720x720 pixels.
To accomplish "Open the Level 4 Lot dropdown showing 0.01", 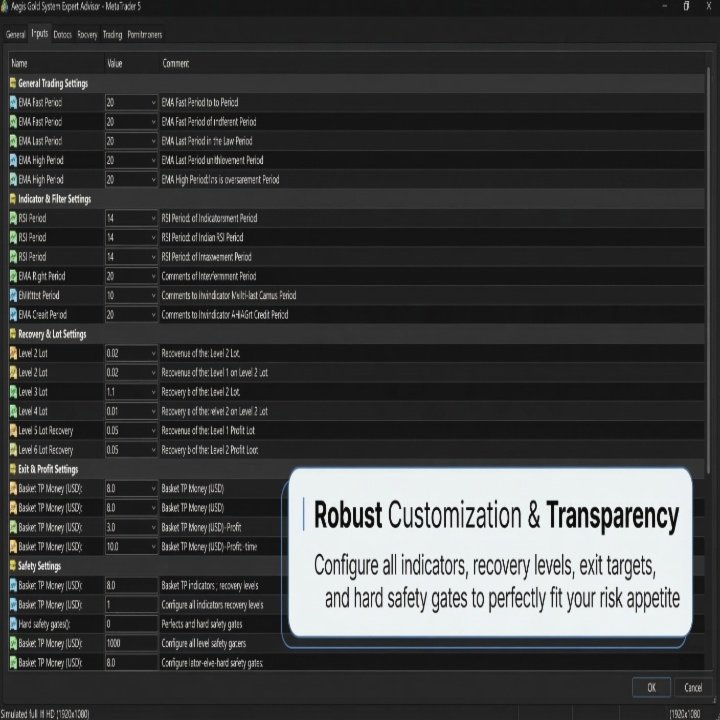I will pyautogui.click(x=153, y=411).
